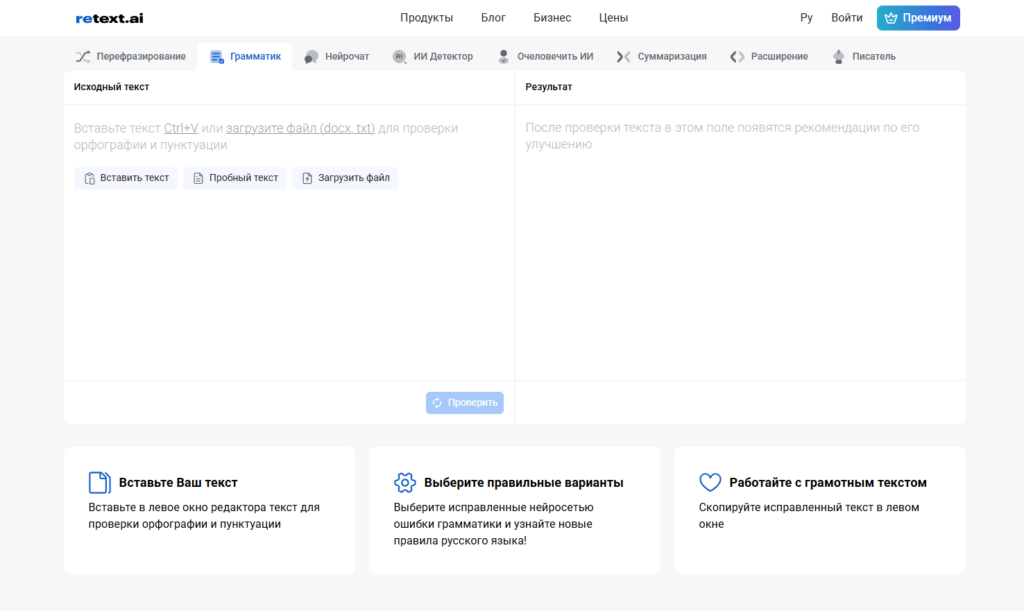1024x611 pixels.
Task: Click the Суммаризация arrows icon
Action: click(x=623, y=57)
